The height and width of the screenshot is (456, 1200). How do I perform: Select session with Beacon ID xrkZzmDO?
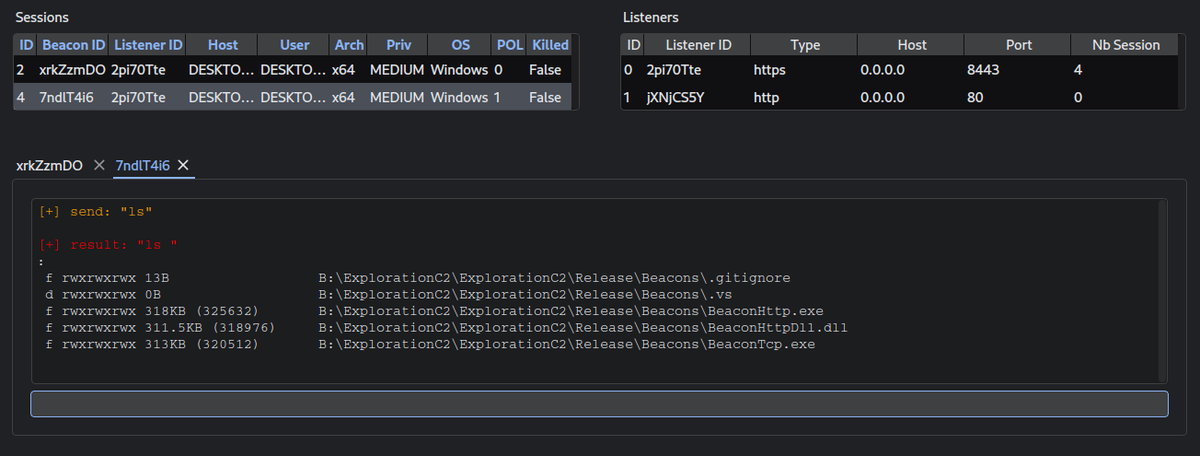coord(294,70)
